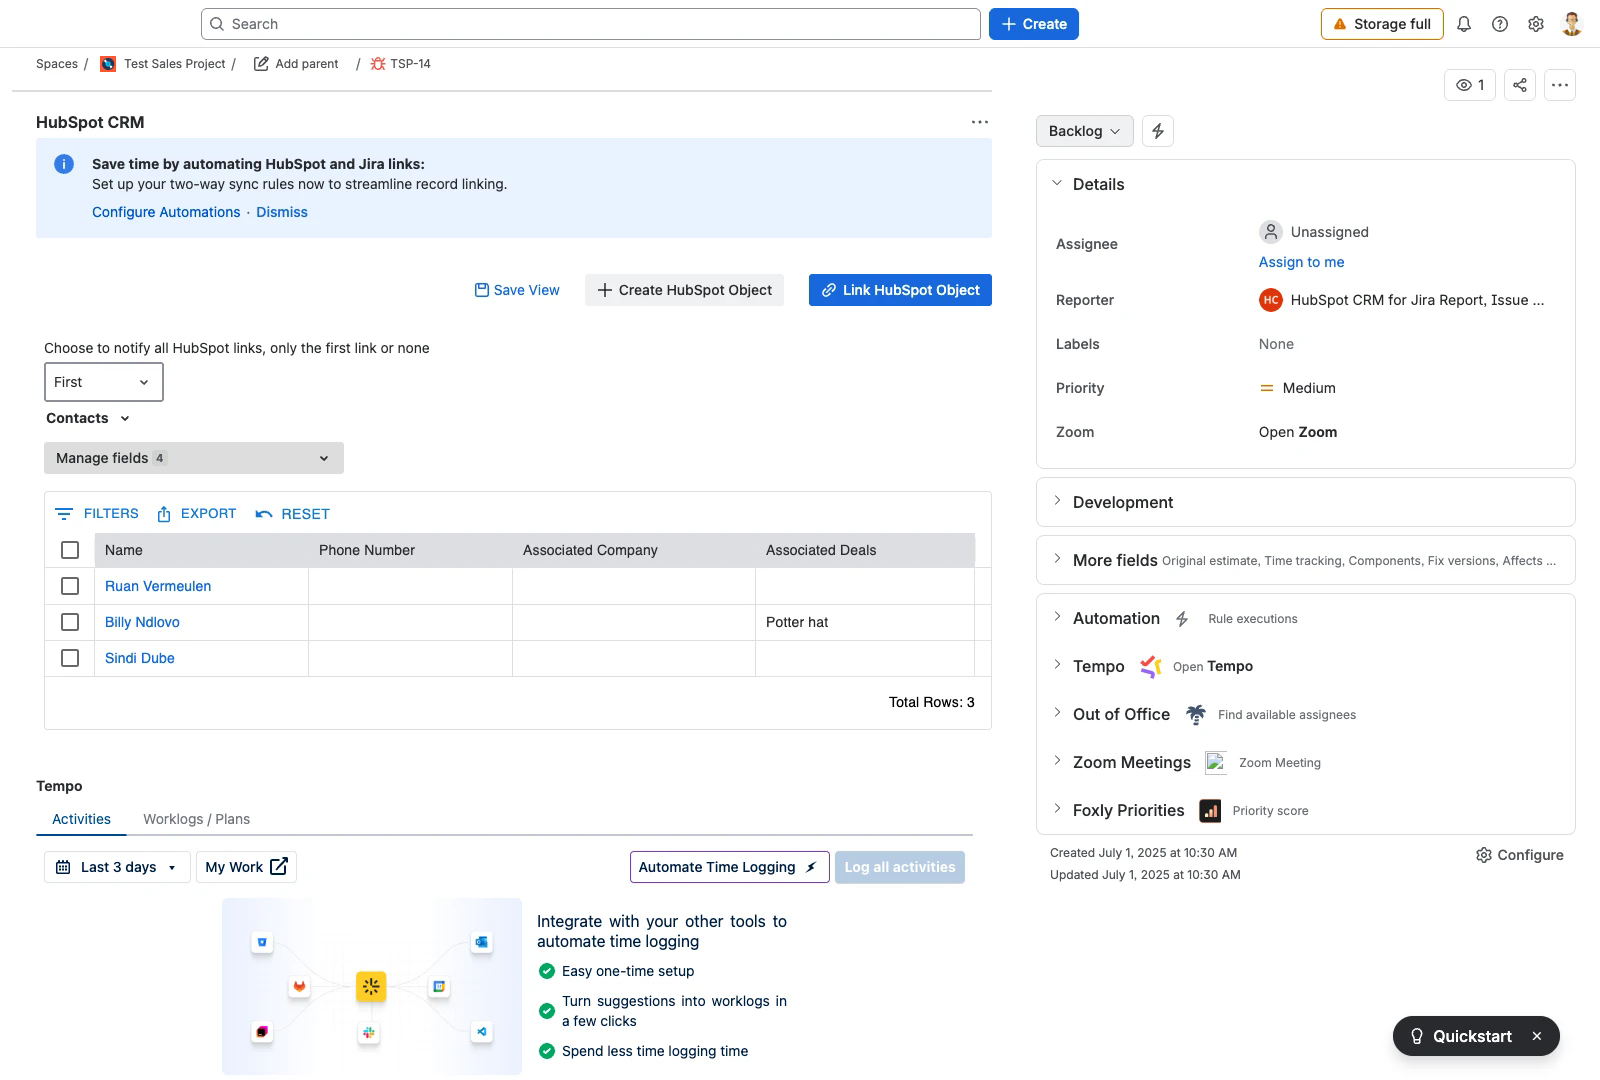Open the table FILTERS option
The image size is (1600, 1080).
coord(97,514)
